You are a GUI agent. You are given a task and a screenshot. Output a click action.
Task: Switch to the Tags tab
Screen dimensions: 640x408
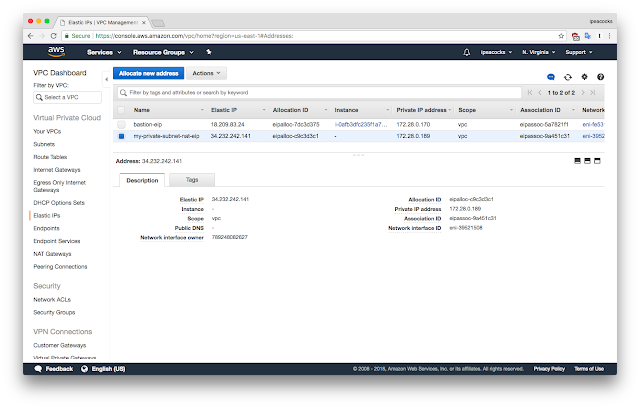pyautogui.click(x=192, y=180)
